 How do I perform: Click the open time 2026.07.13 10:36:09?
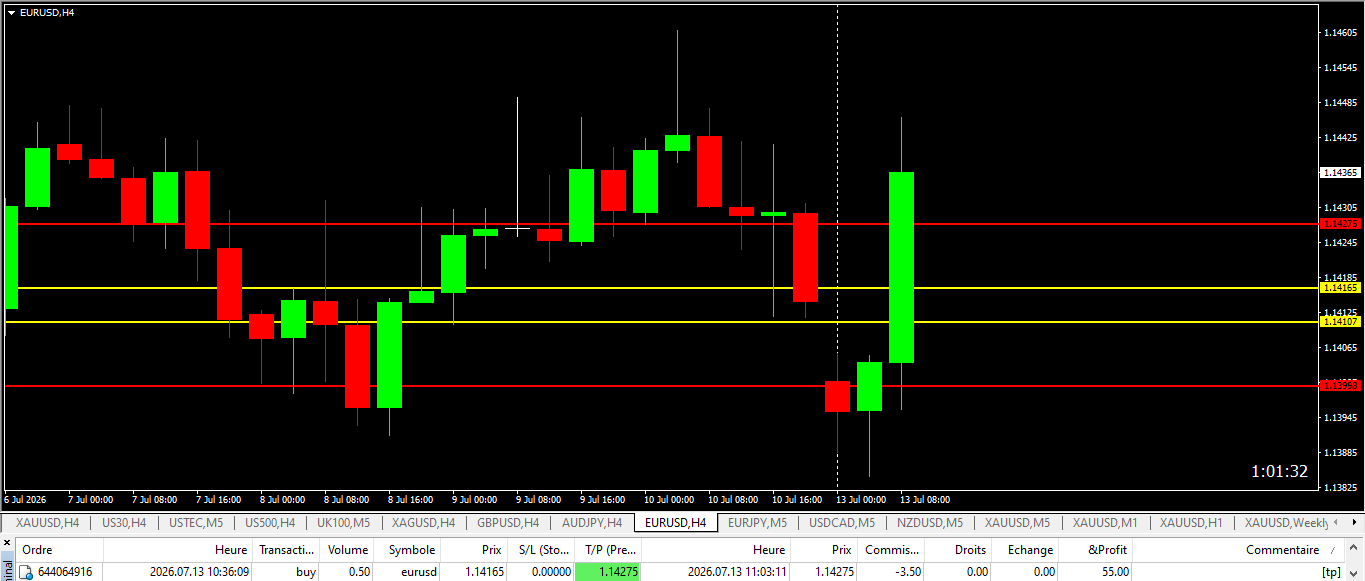[200, 572]
